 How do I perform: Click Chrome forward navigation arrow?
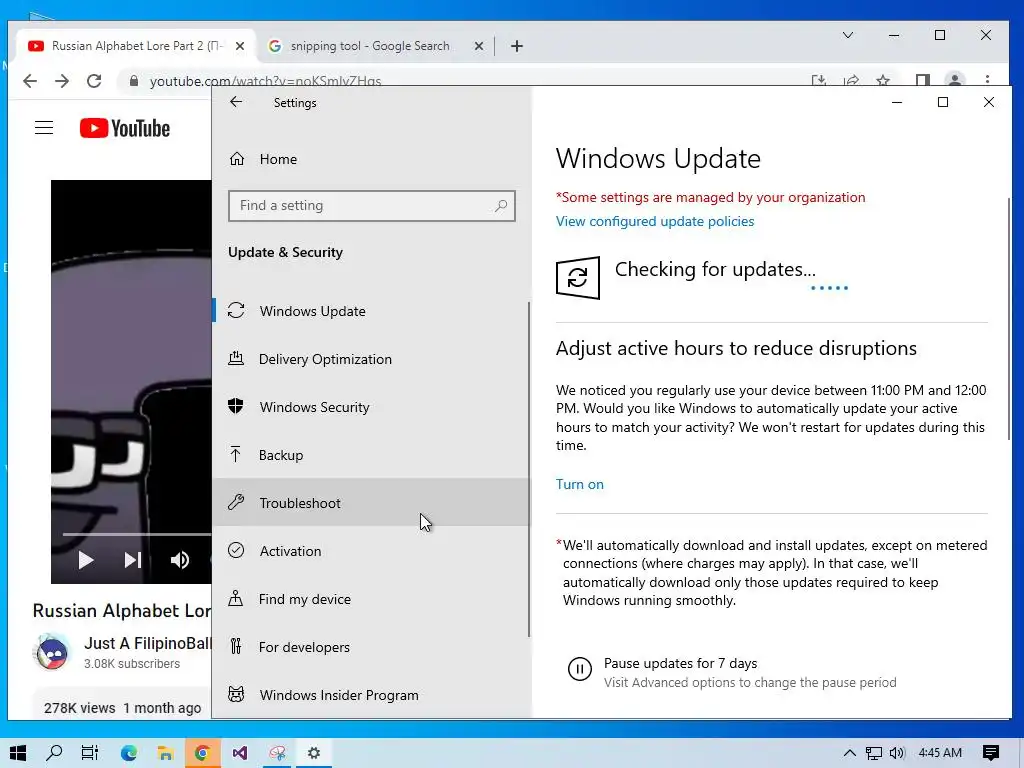[62, 80]
